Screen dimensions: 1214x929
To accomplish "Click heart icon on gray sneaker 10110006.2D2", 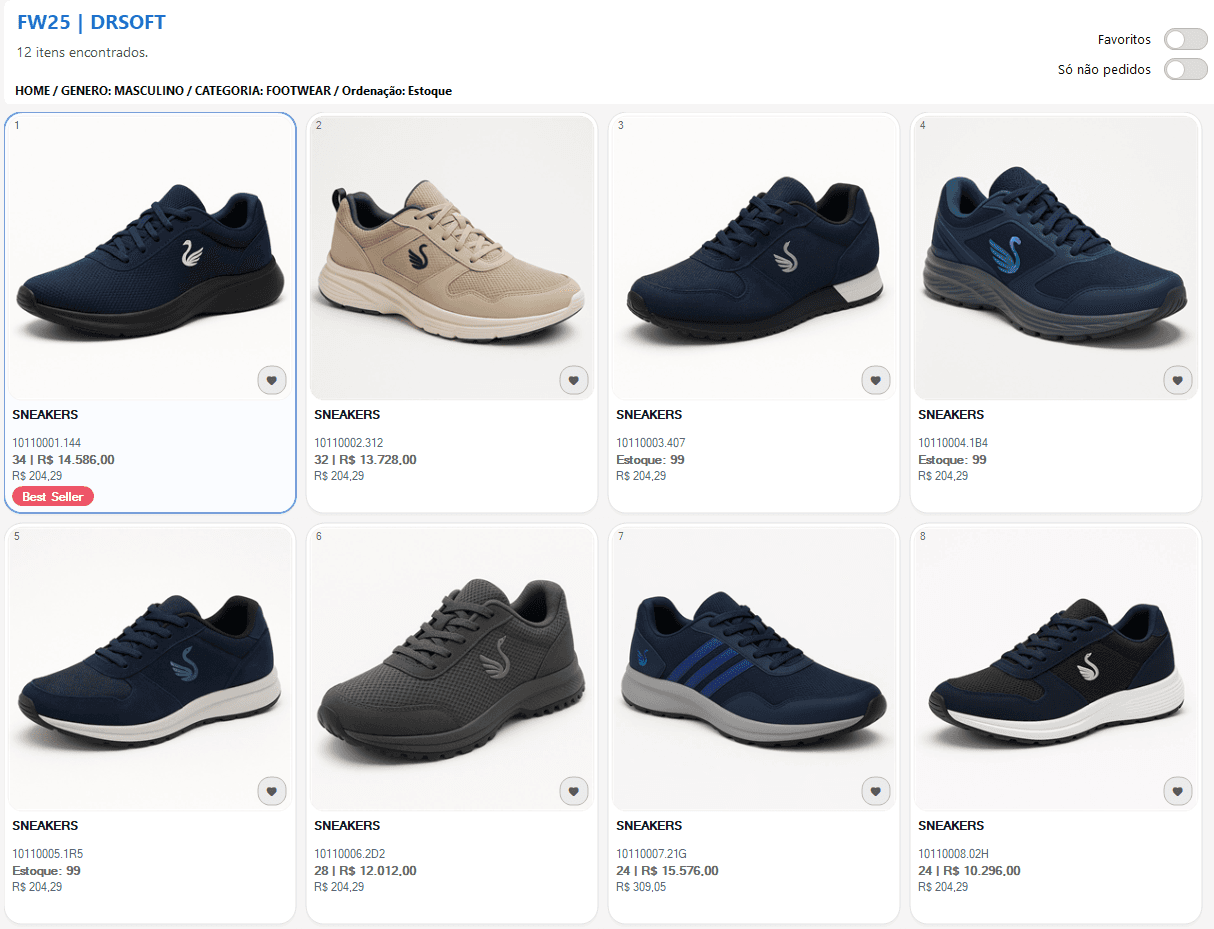I will coord(574,791).
